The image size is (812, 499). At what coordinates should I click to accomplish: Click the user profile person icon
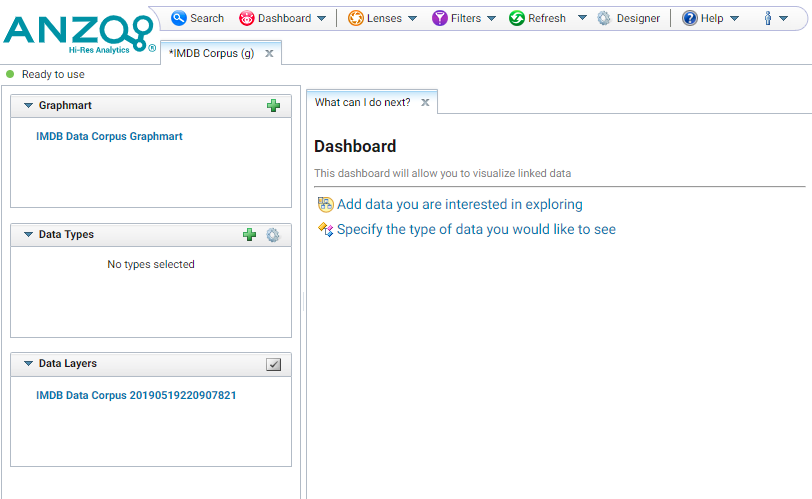[768, 18]
